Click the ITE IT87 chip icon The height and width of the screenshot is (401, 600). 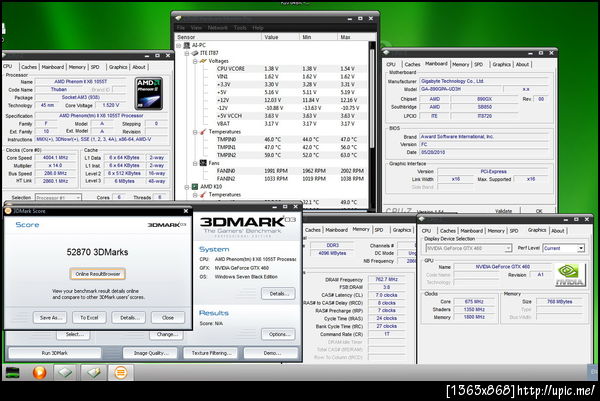coord(195,53)
